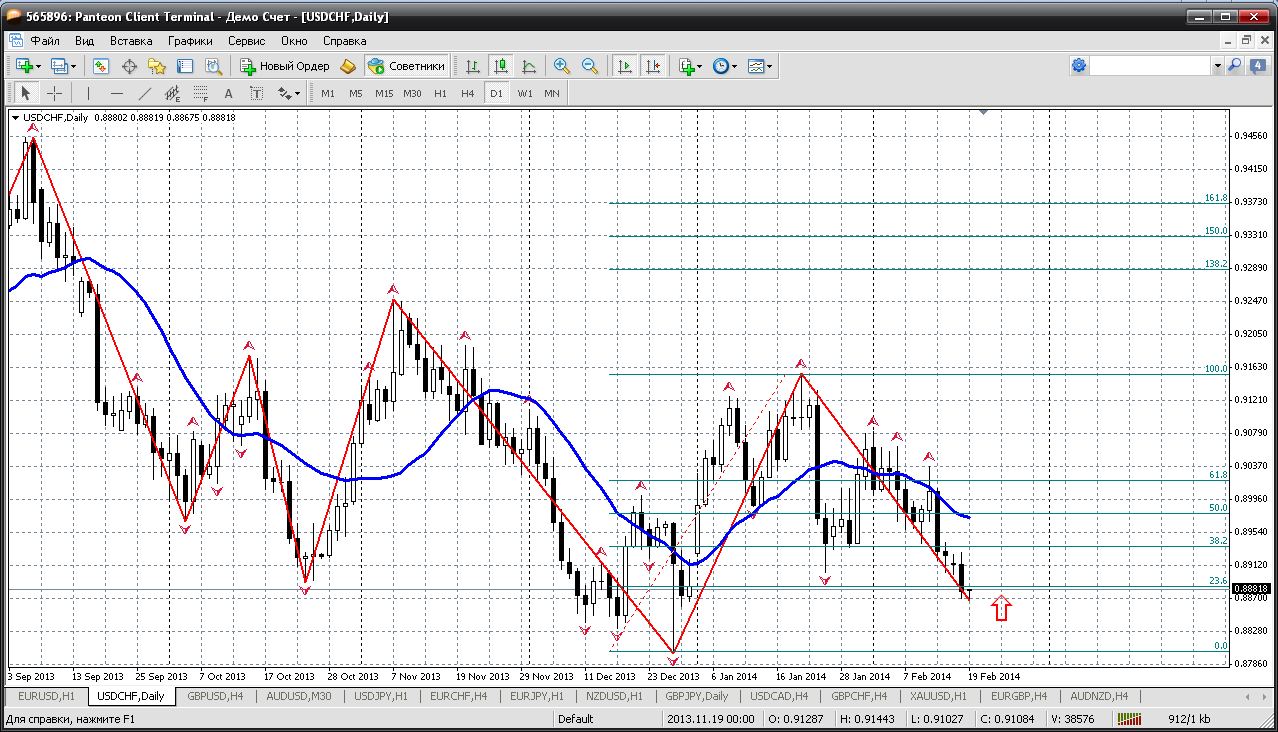Open the Market Watch window icon
The width and height of the screenshot is (1278, 732).
(x=101, y=66)
